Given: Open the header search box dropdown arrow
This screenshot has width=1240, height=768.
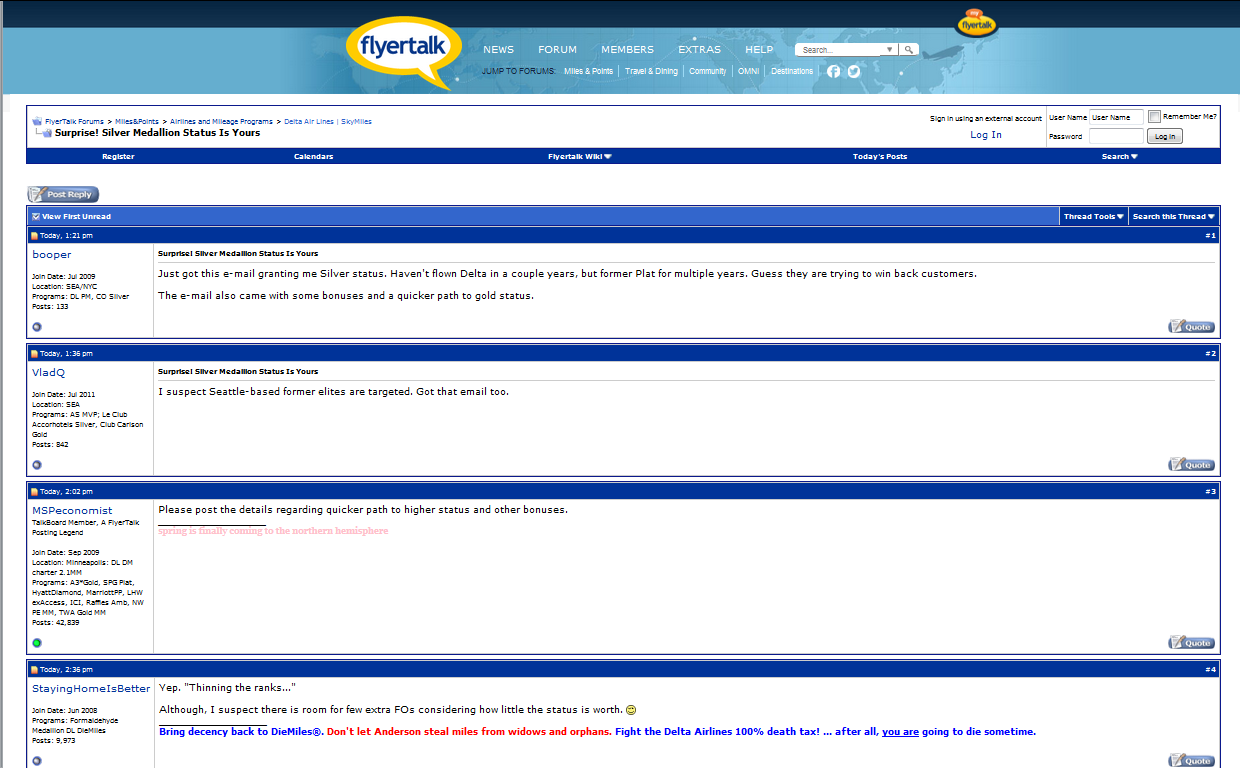Looking at the screenshot, I should coord(889,49).
